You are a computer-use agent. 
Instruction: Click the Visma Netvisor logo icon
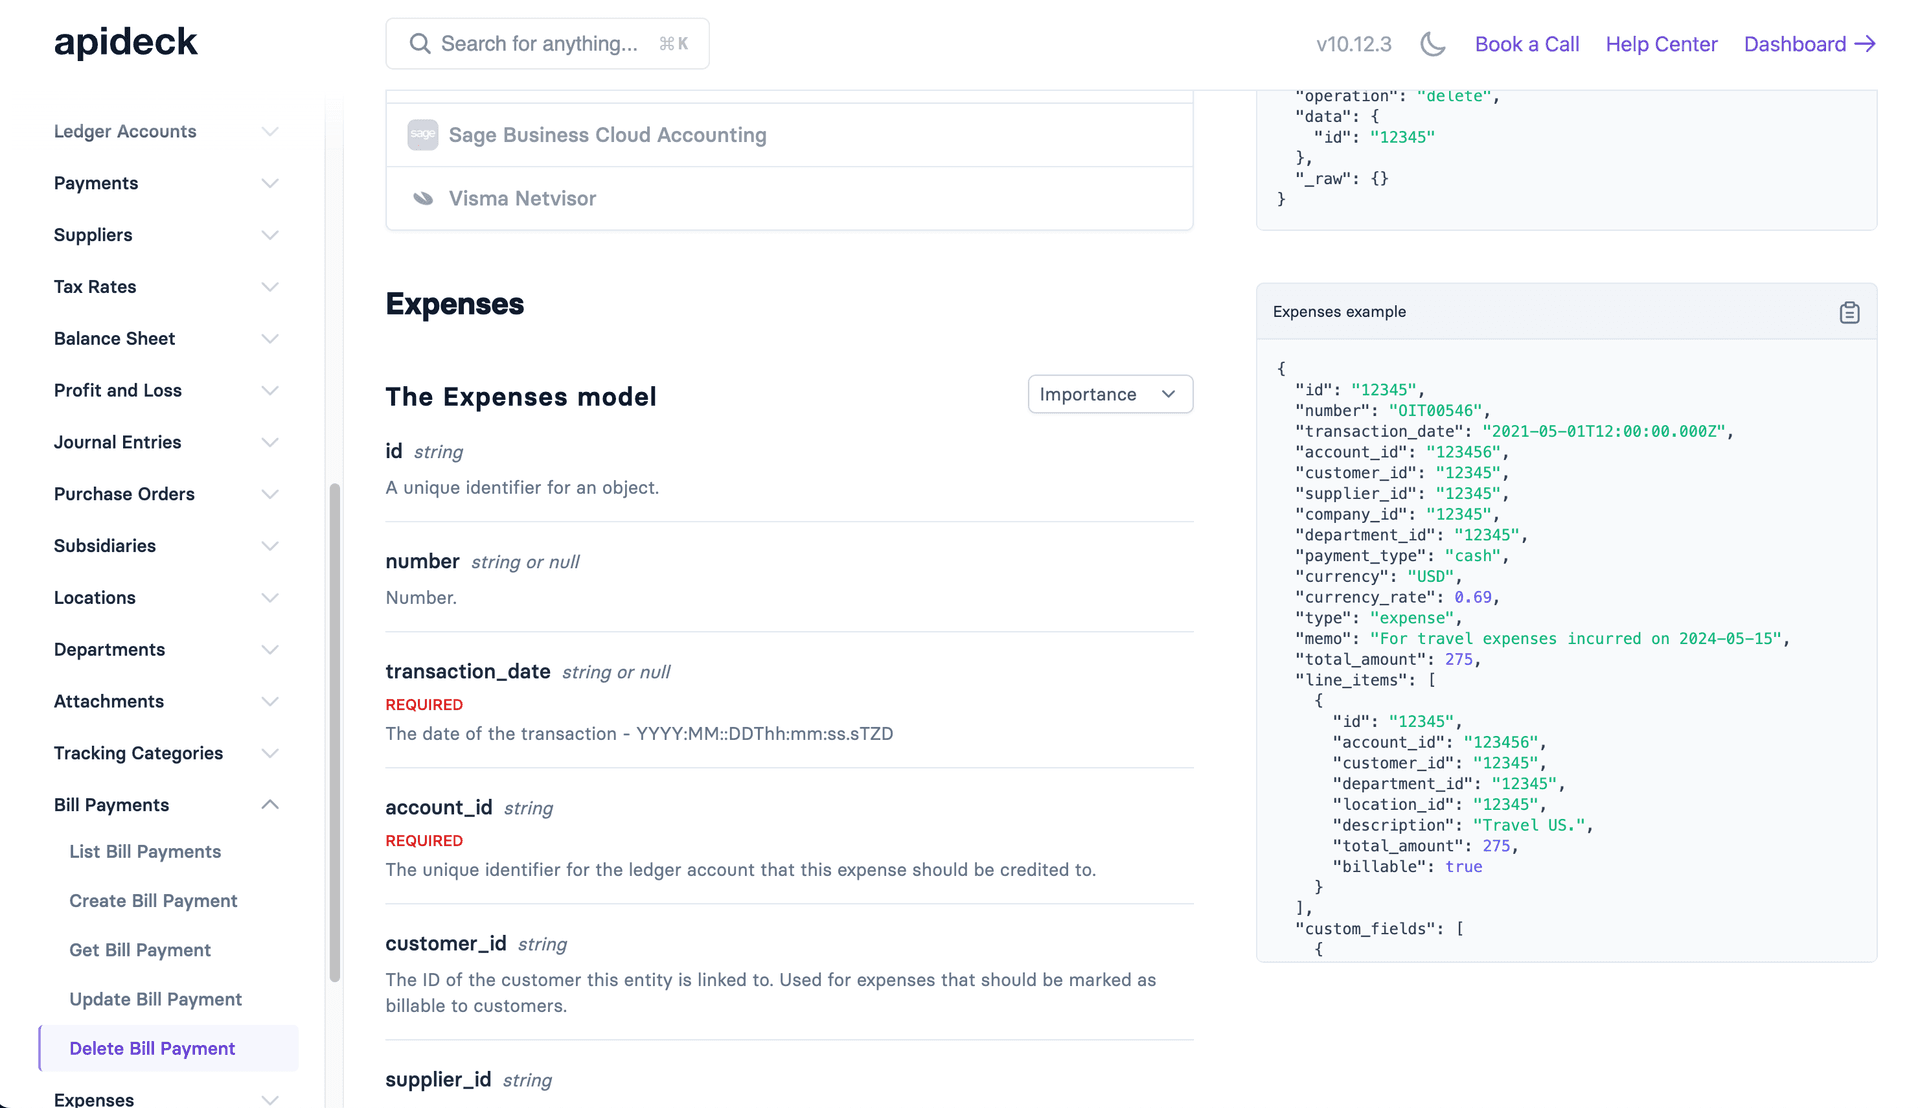coord(423,199)
